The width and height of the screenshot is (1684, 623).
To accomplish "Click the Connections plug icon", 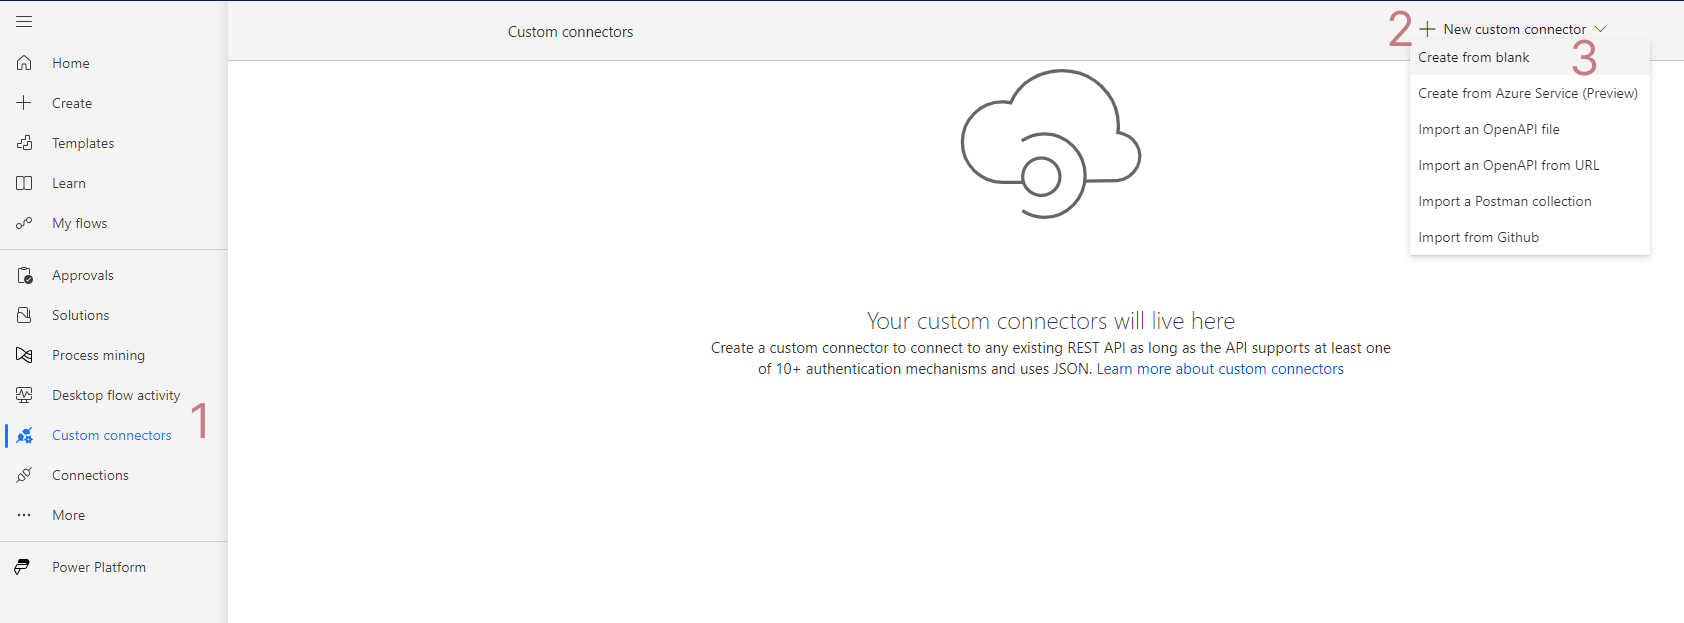I will tap(24, 475).
